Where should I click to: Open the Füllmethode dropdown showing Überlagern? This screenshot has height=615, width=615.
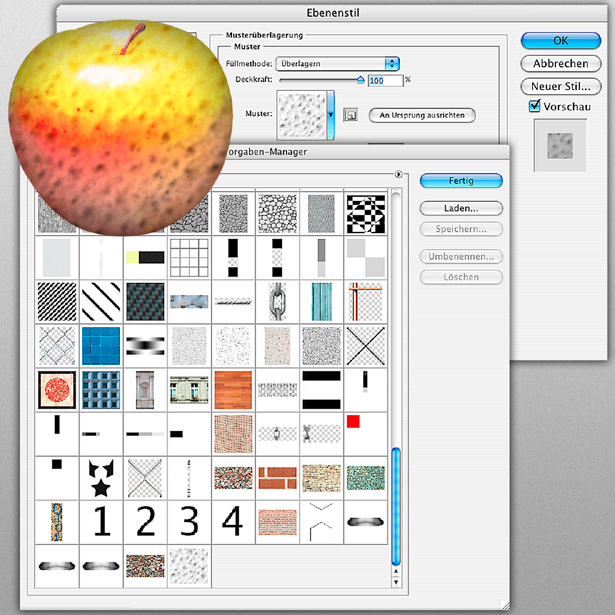pyautogui.click(x=337, y=64)
